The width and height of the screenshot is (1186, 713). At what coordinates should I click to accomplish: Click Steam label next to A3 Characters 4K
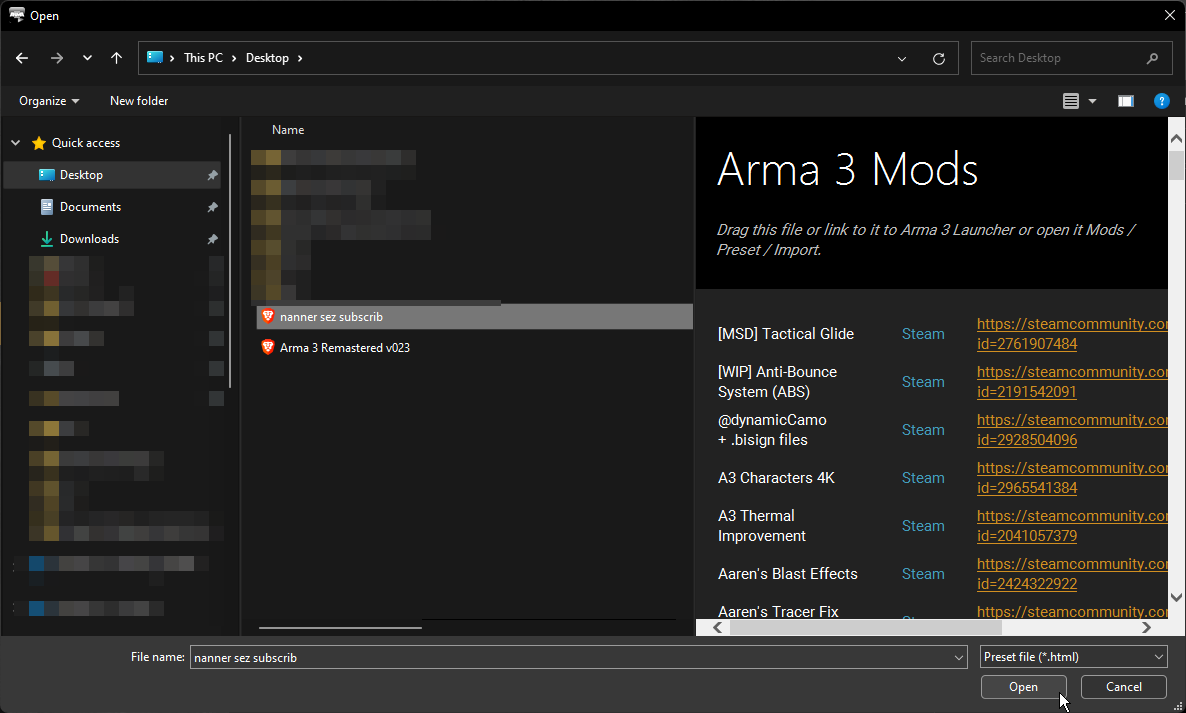pos(923,478)
